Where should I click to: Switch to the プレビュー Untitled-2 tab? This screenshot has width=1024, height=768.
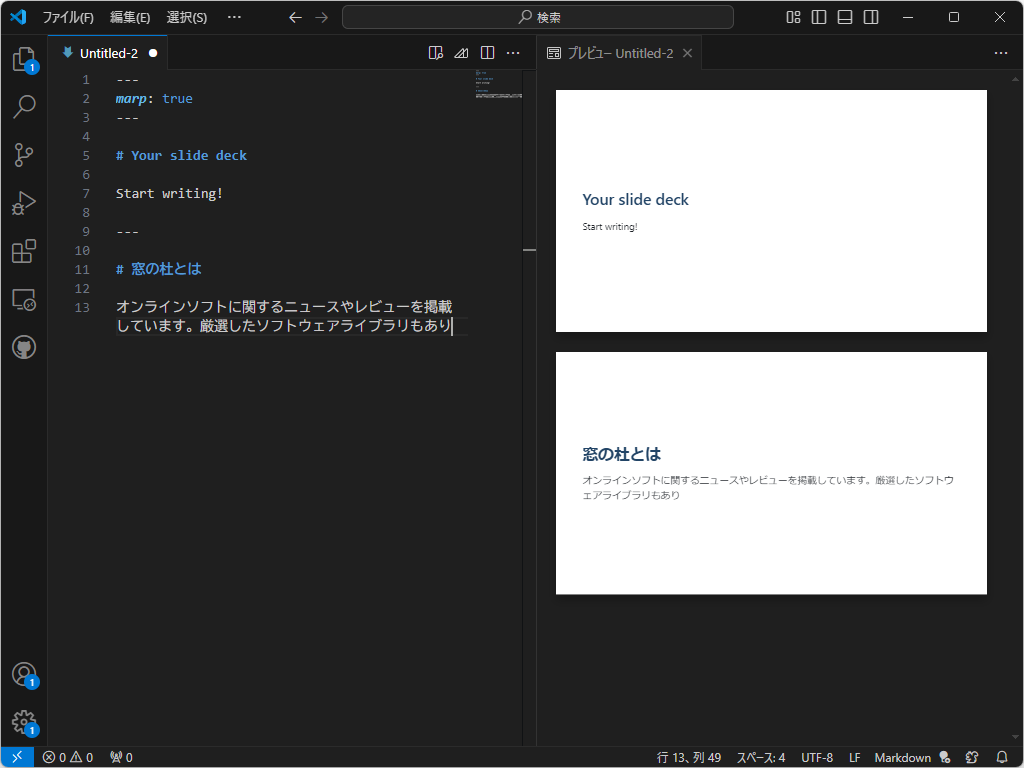tap(615, 52)
